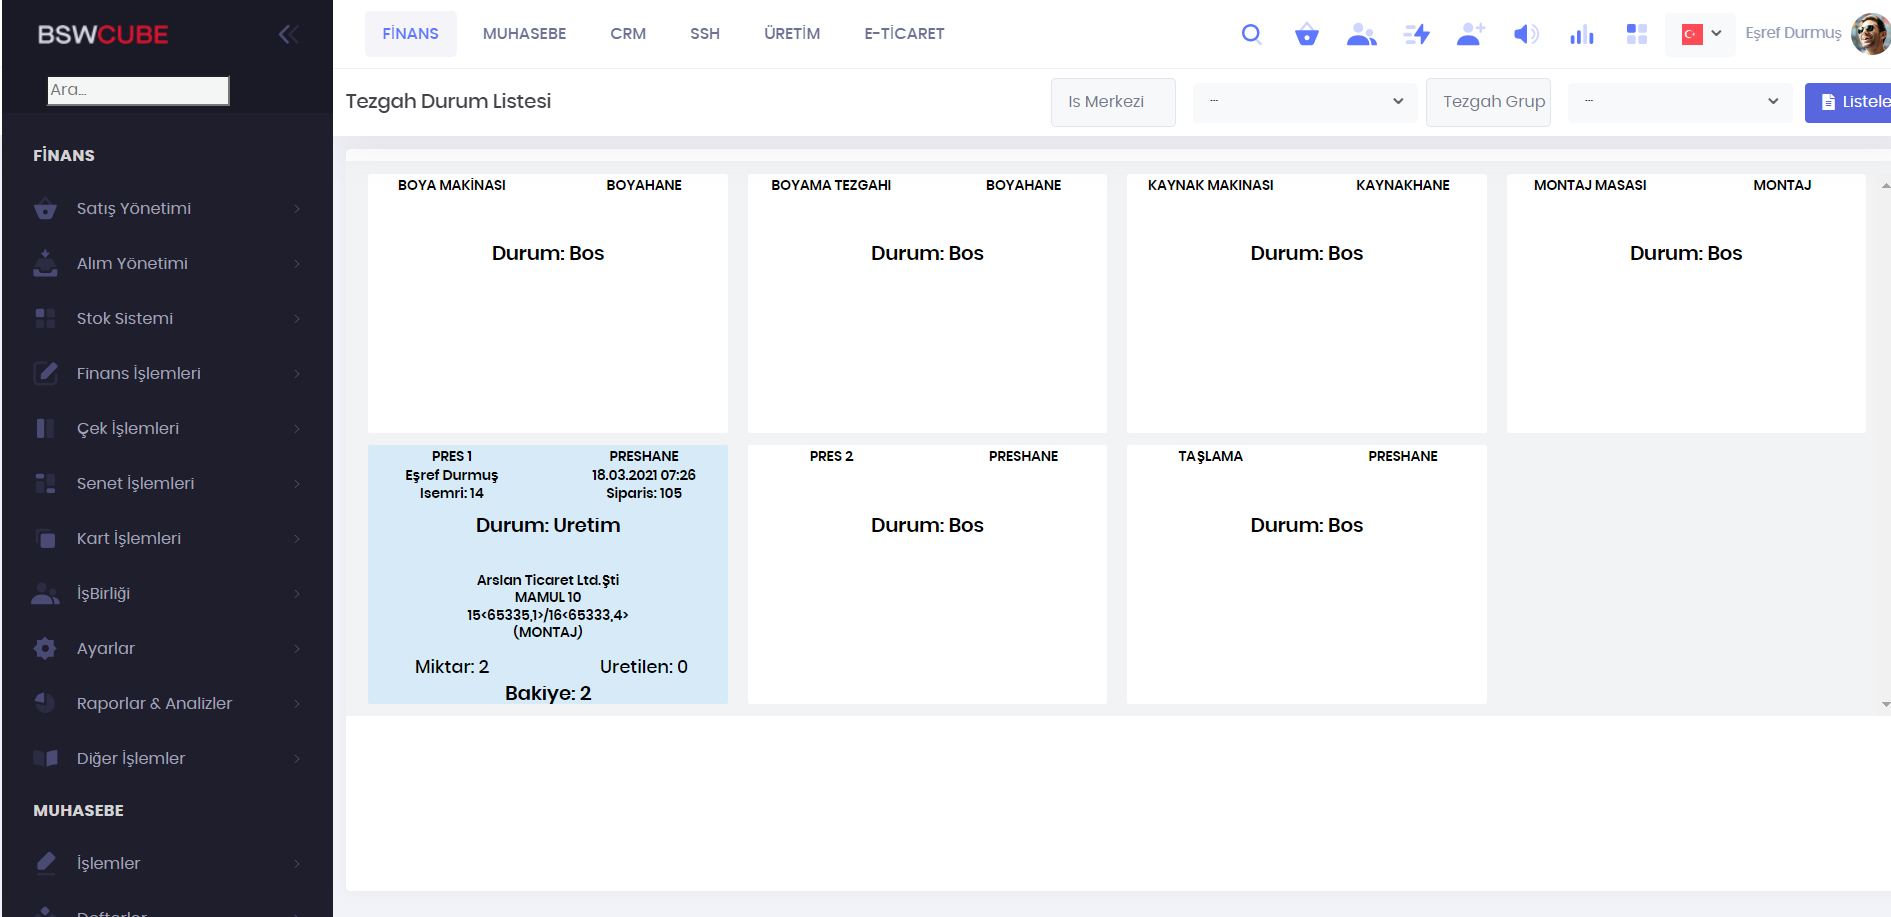Image resolution: width=1891 pixels, height=917 pixels.
Task: Open the bar chart statistics icon
Action: (1581, 35)
